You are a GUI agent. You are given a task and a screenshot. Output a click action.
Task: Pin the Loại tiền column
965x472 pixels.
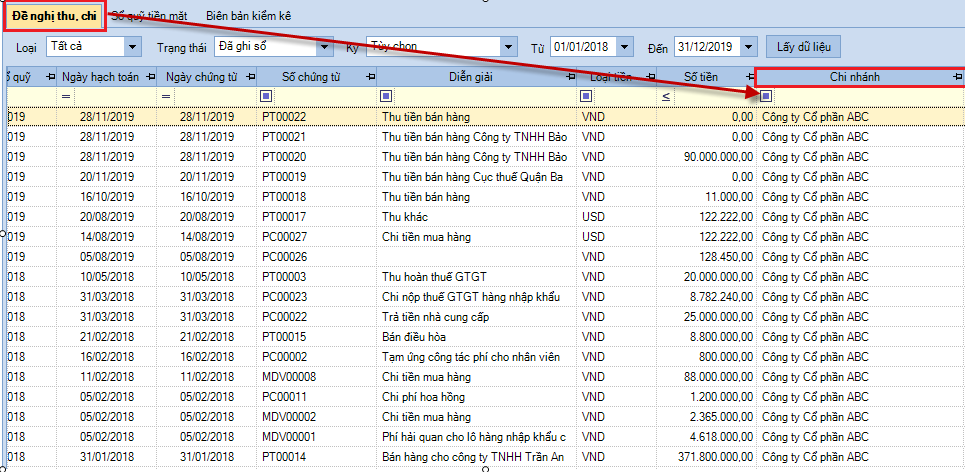(650, 77)
